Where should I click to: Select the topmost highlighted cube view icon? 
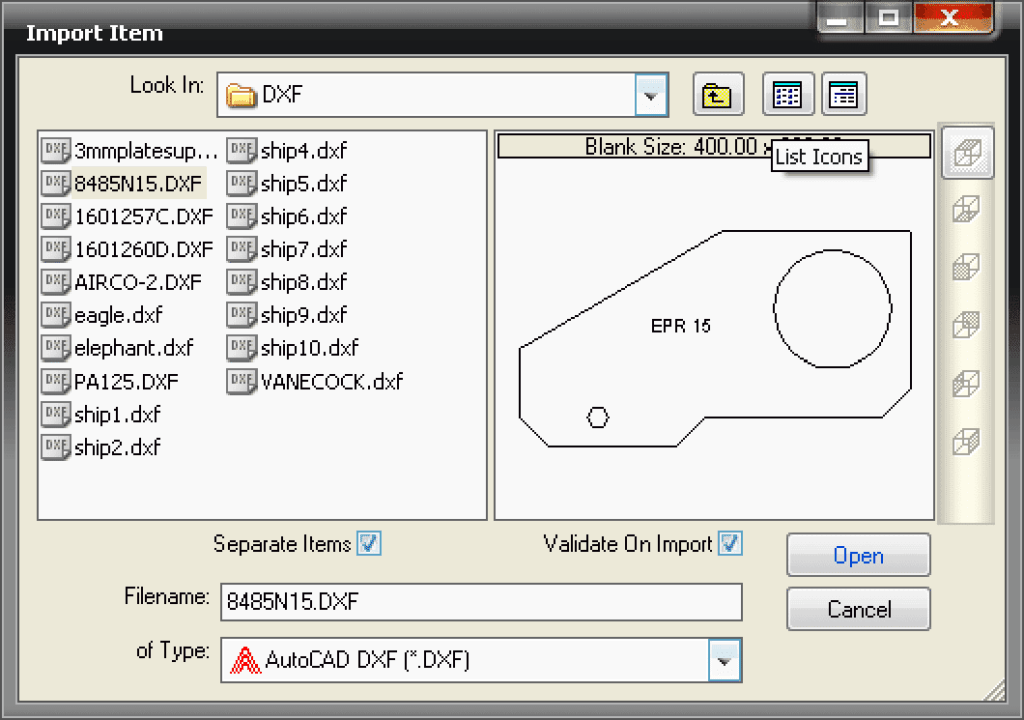pos(967,153)
